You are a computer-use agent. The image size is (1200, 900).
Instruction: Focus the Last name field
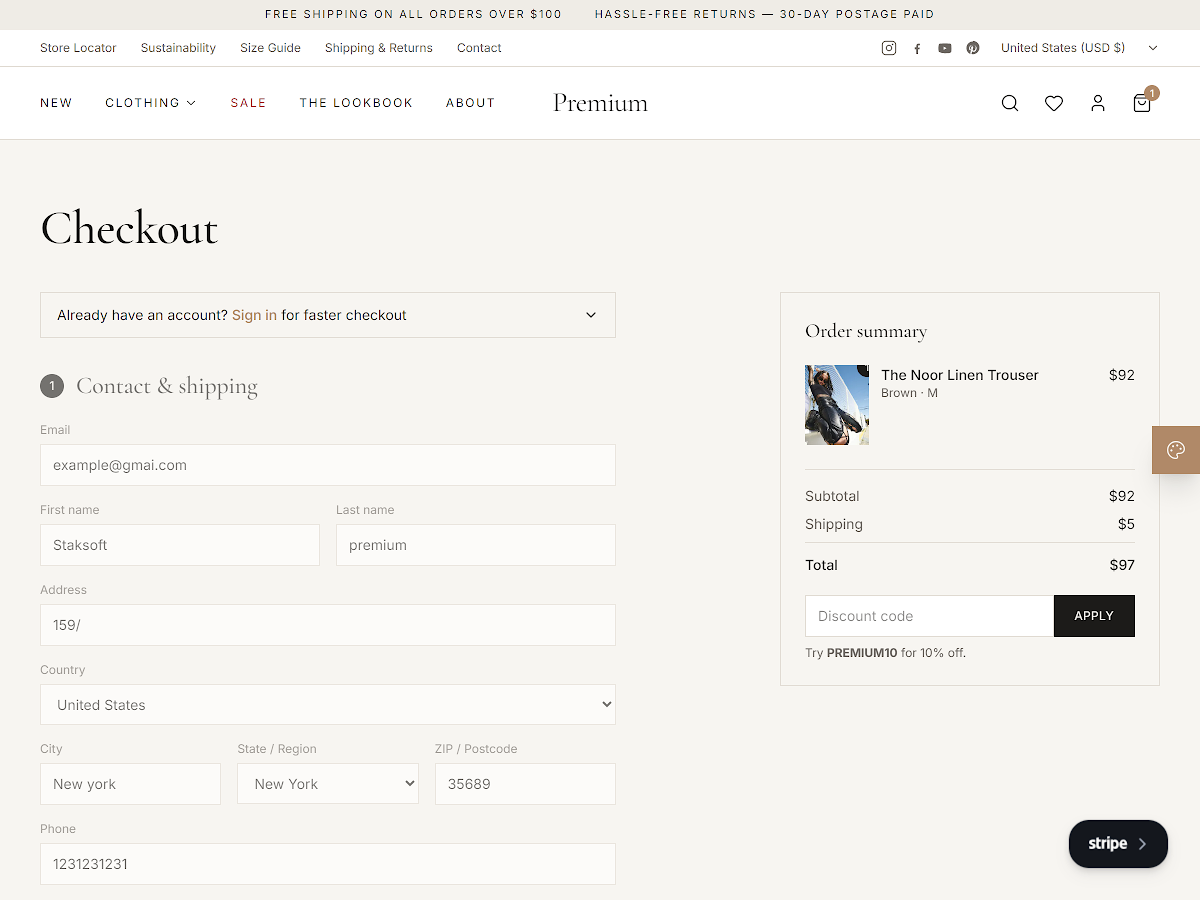point(476,545)
